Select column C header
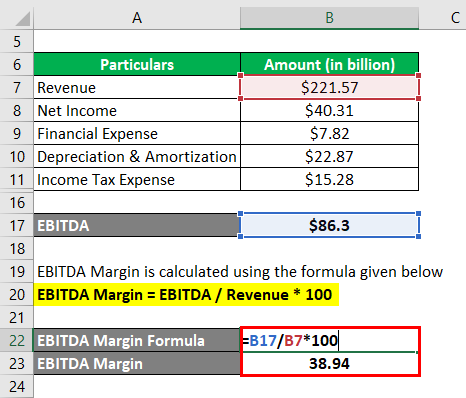 (x=443, y=18)
